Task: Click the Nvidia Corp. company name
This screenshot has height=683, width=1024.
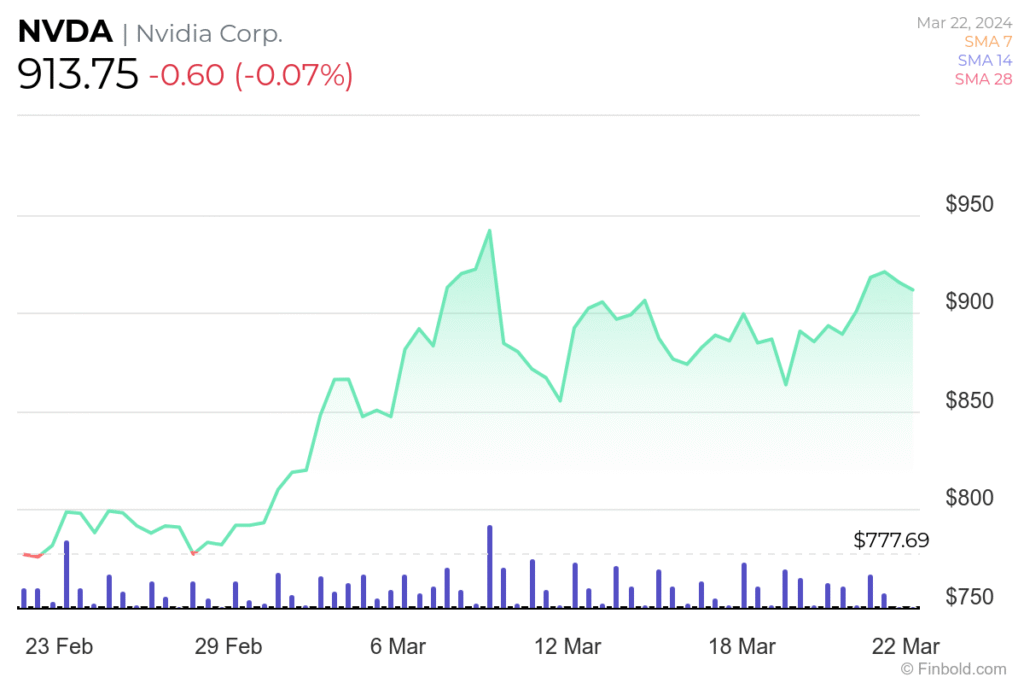Action: tap(209, 33)
